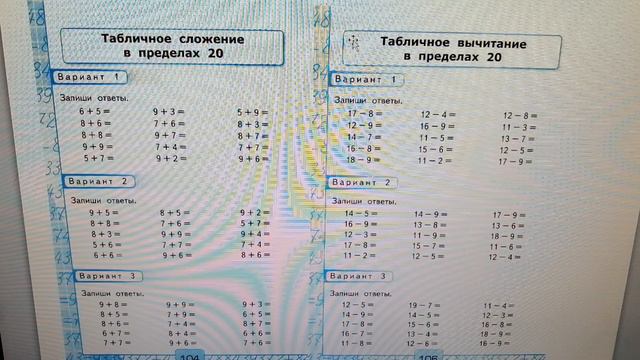The image size is (640, 360).
Task: Click '13 − 4 =' in subtraction Вариант 3
Action: [422, 334]
